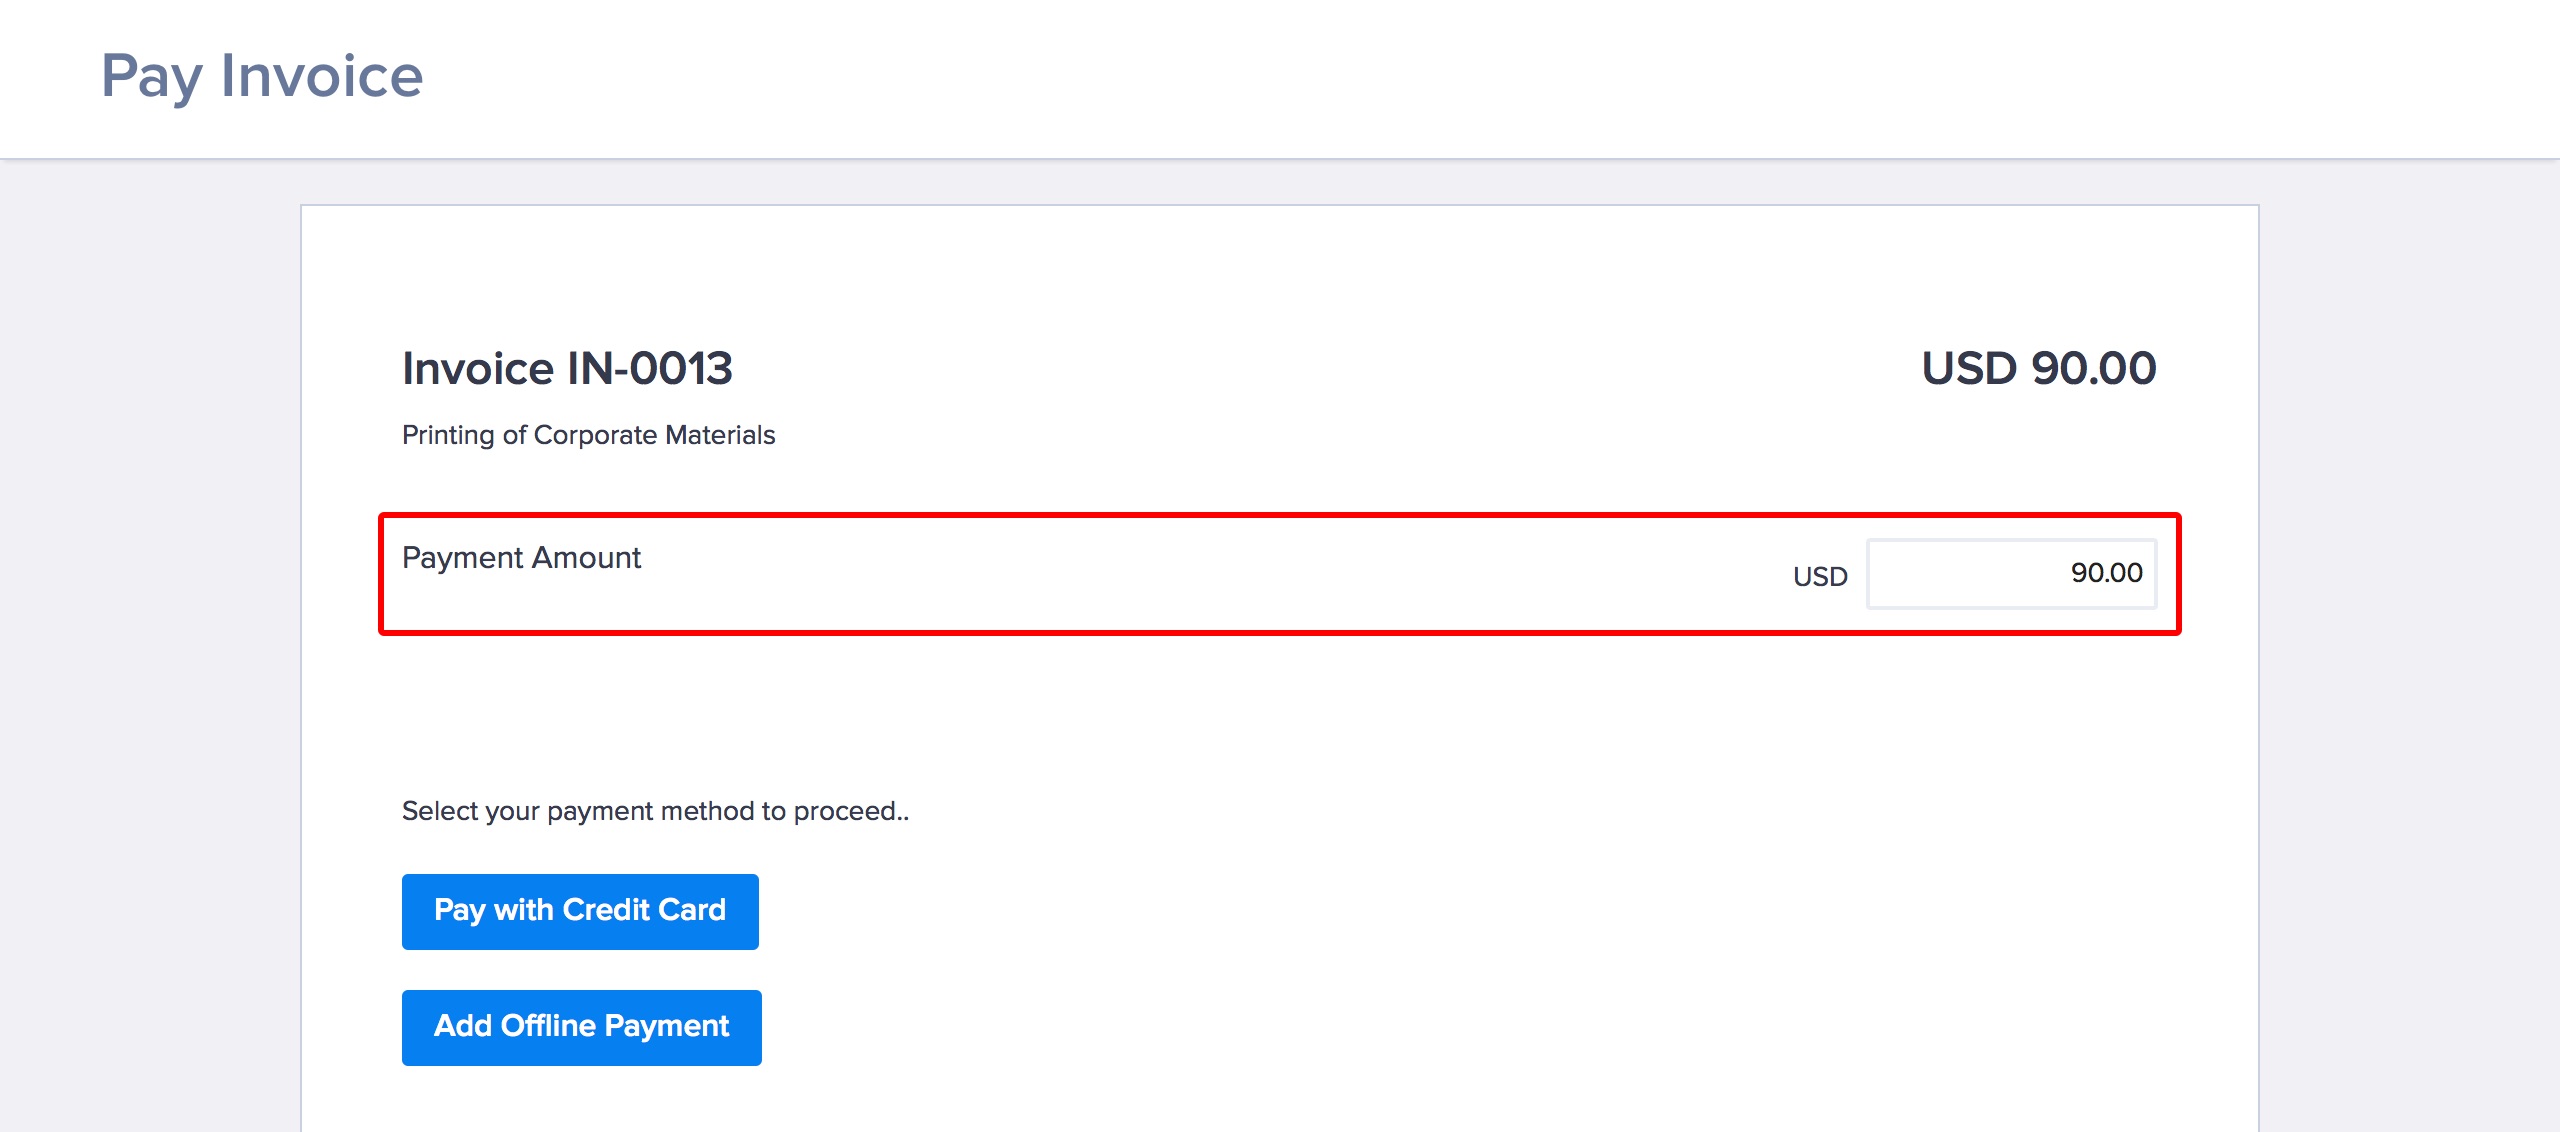Click the Add Offline Payment button

(x=580, y=1026)
